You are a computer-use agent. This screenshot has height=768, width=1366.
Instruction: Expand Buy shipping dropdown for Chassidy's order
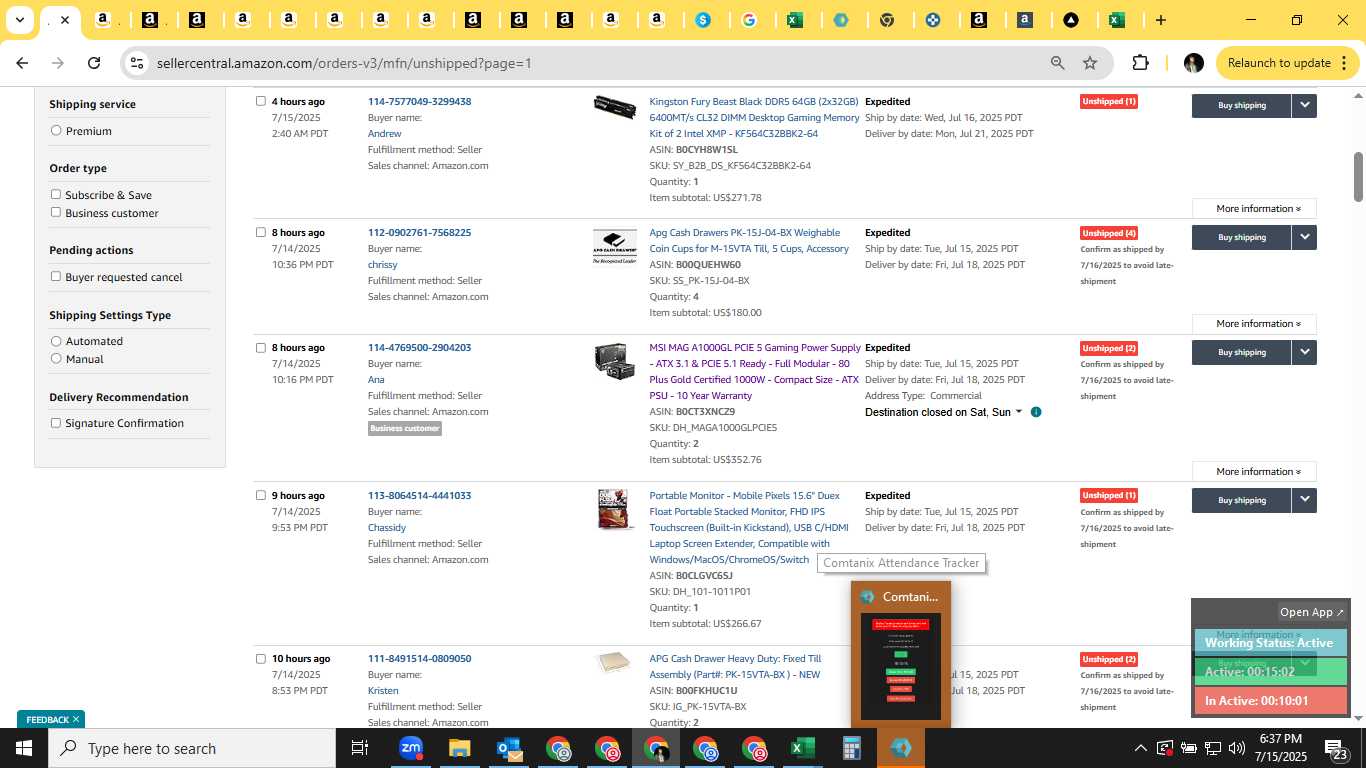click(1304, 500)
